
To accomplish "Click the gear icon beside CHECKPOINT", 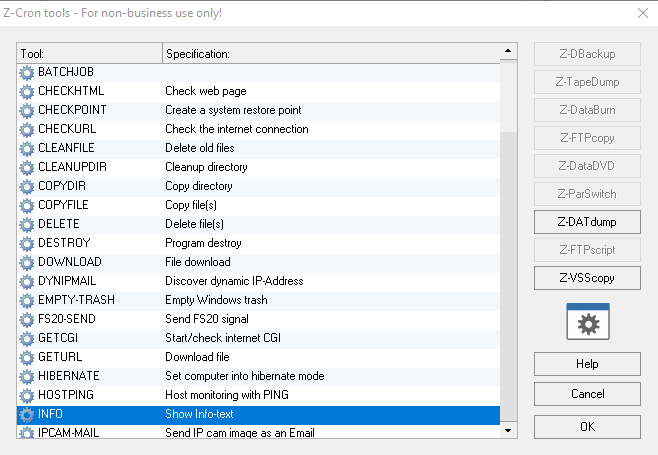I will pos(26,110).
